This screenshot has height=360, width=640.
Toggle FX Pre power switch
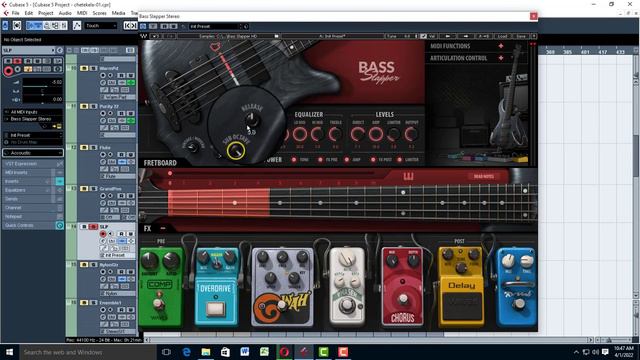(x=320, y=160)
